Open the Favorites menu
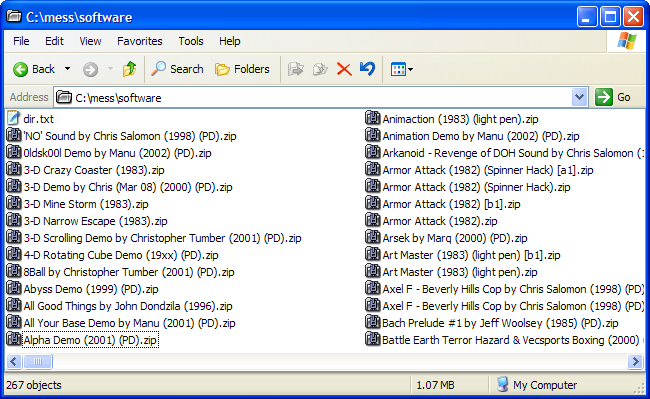Screen dimensions: 650x399 pos(140,41)
